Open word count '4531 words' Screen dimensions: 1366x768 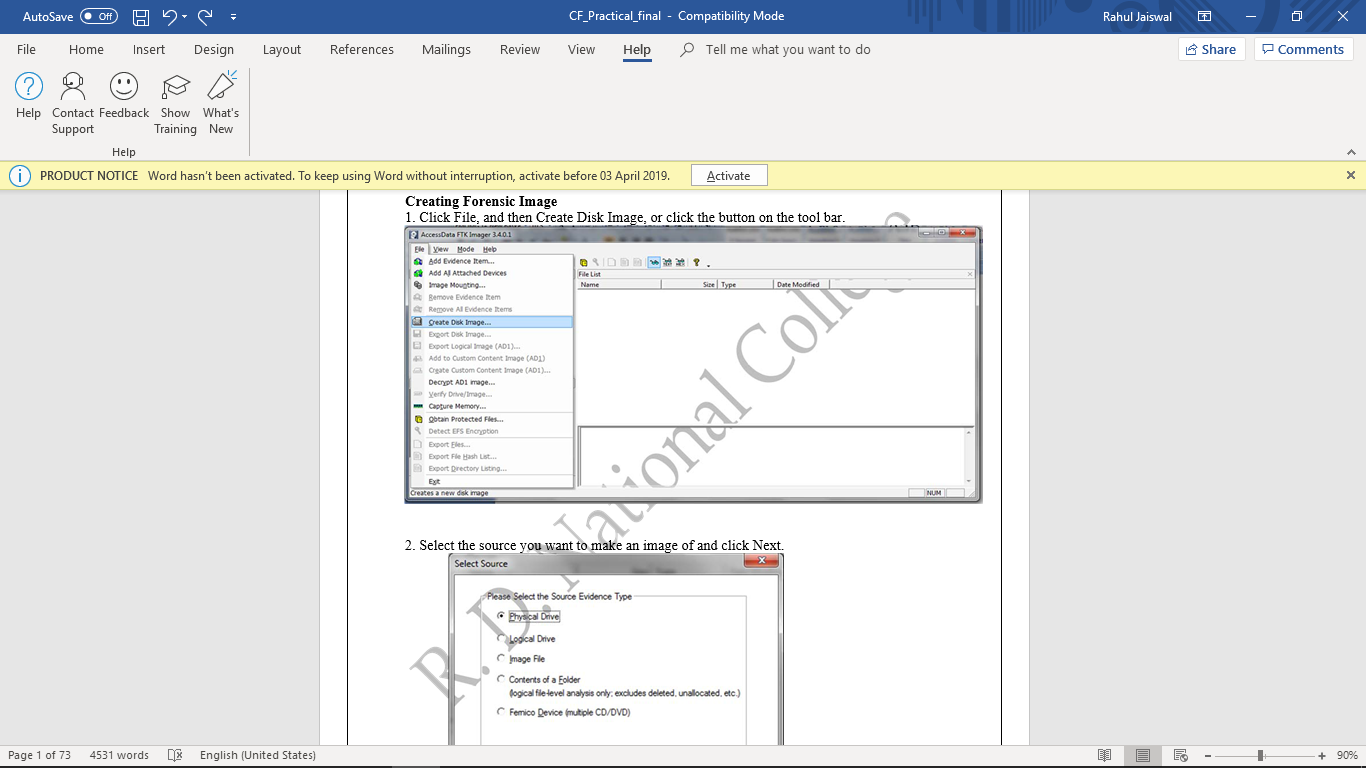coord(119,755)
